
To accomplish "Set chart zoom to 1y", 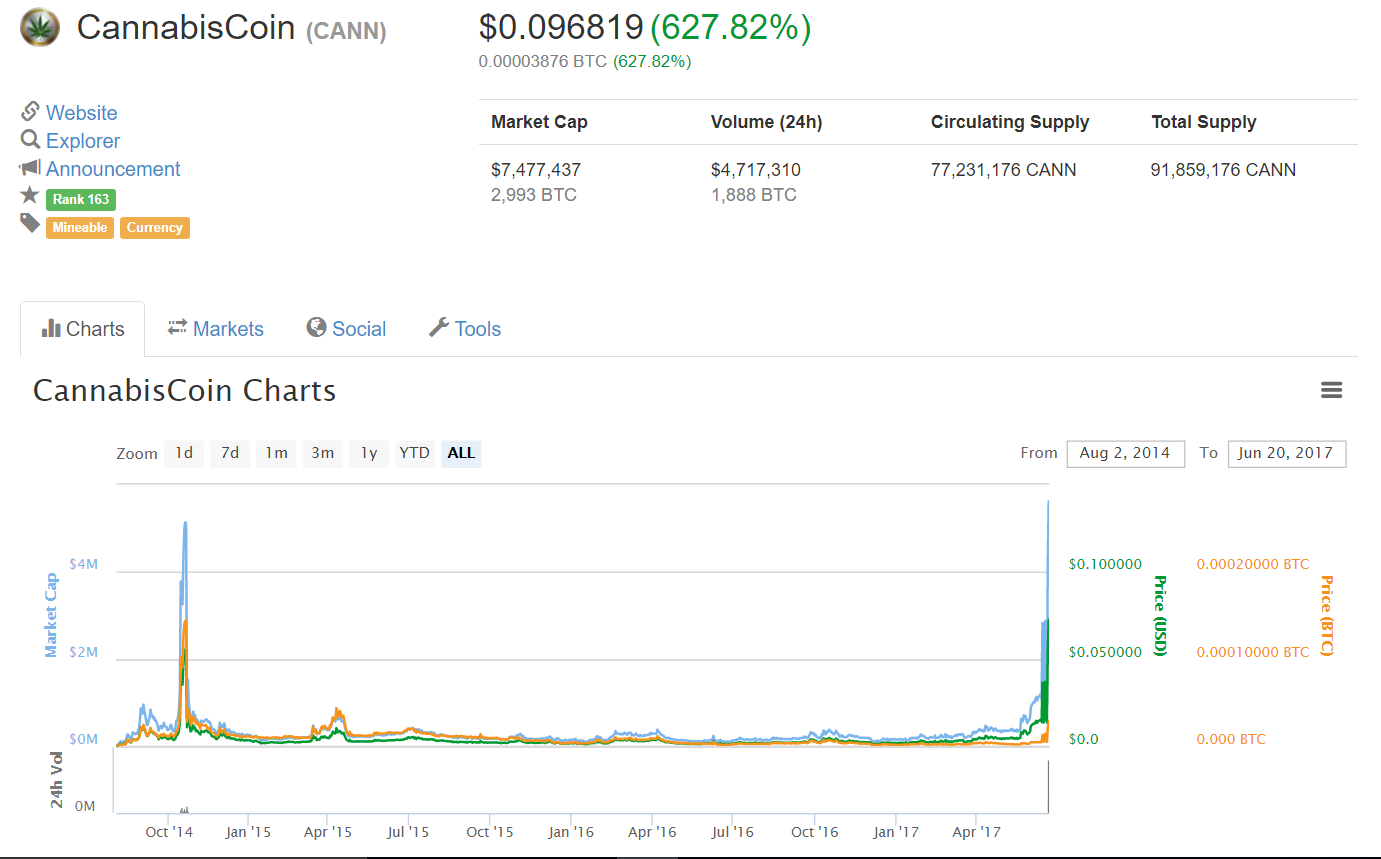I will point(369,453).
